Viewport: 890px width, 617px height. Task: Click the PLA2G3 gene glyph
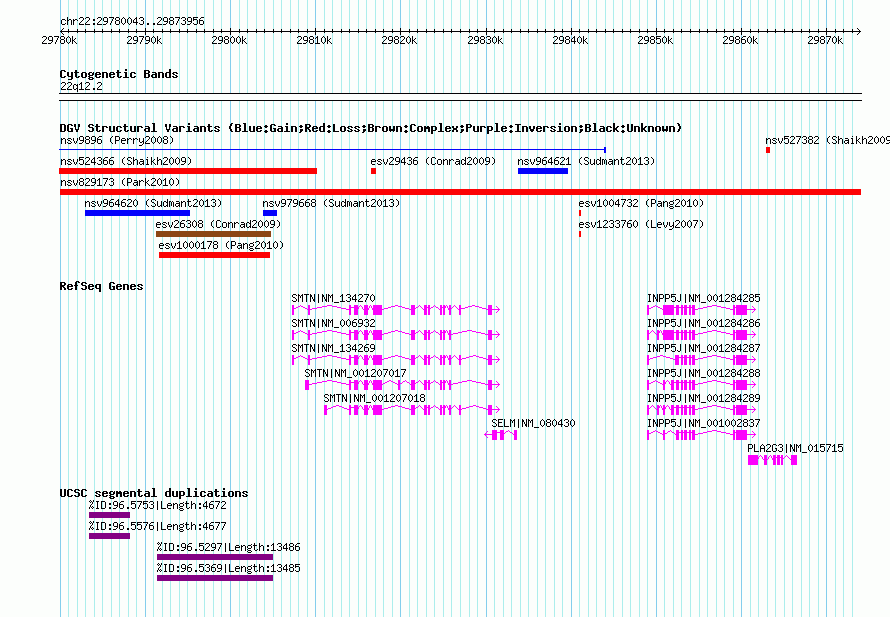(x=773, y=460)
